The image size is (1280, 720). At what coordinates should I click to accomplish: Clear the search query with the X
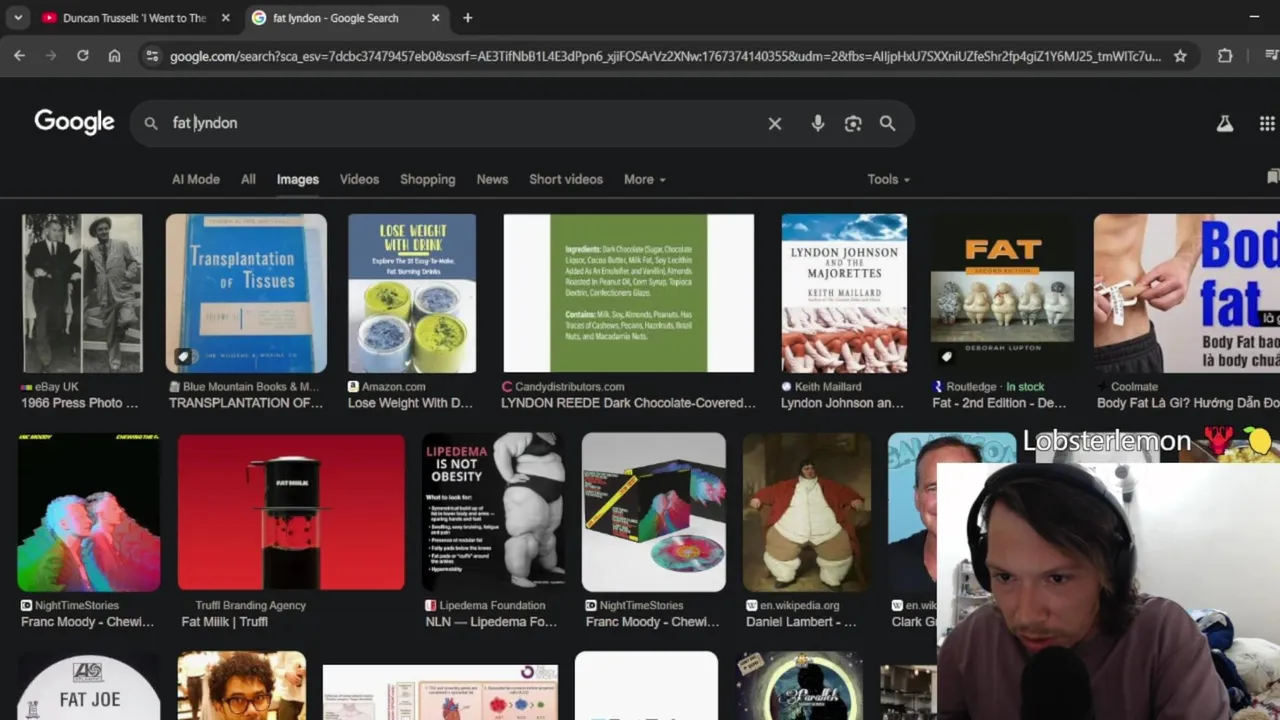(x=775, y=123)
